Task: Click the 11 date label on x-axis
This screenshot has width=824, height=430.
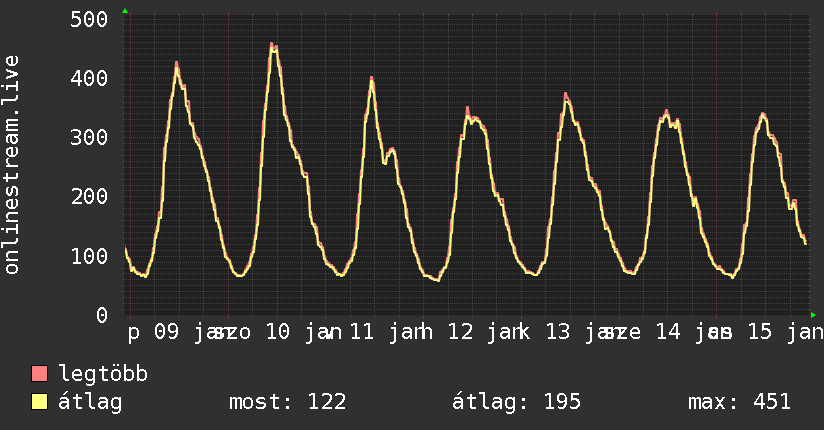Action: pyautogui.click(x=362, y=332)
